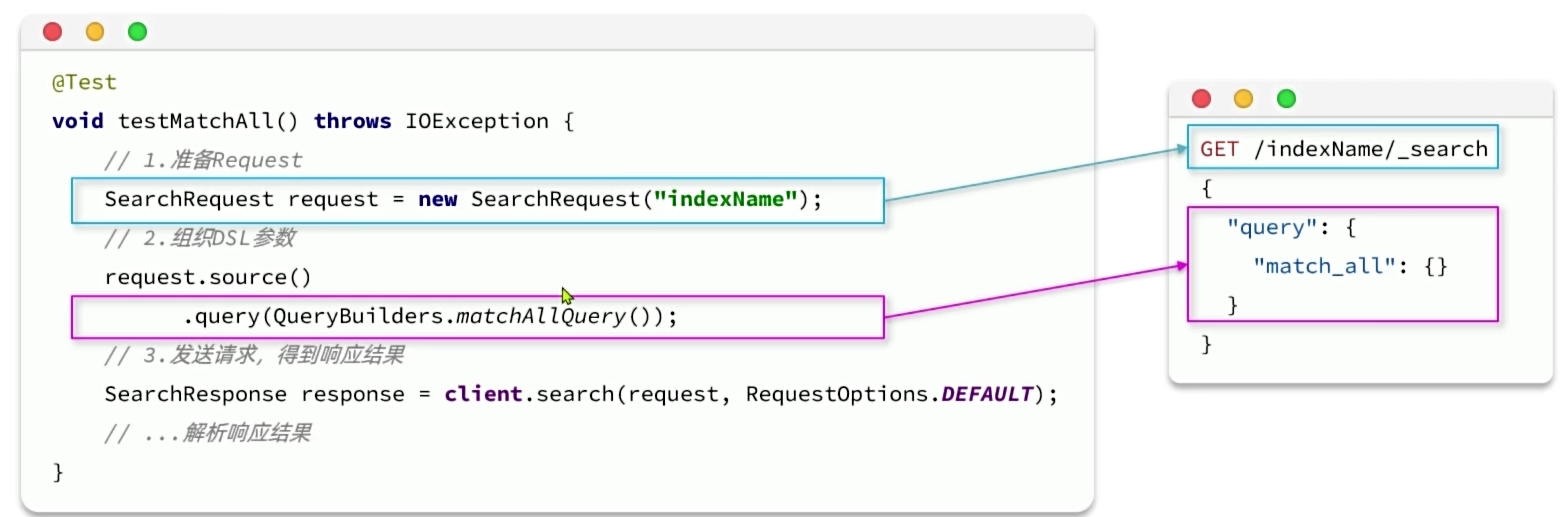Screen dimensions: 1564x517
Task: Click the GET /indexName/_search request line
Action: [x=1344, y=149]
